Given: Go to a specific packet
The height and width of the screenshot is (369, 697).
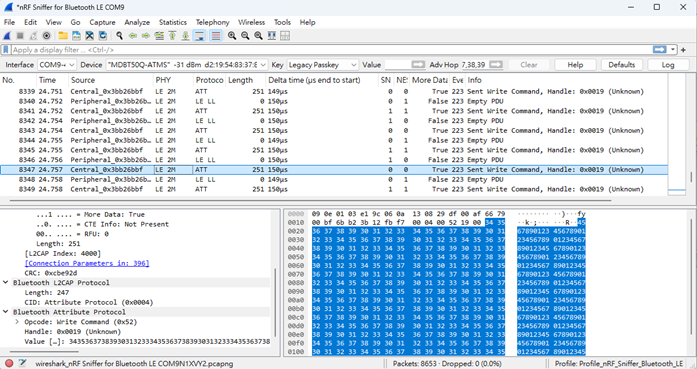Looking at the screenshot, I should [x=159, y=36].
